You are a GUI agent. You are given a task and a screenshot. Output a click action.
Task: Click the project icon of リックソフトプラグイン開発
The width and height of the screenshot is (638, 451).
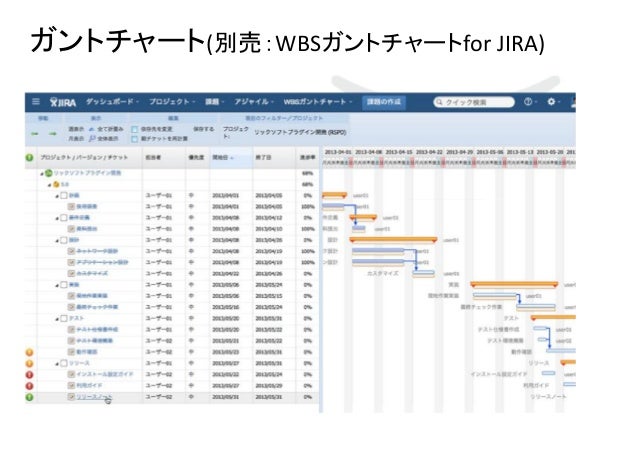click(48, 173)
